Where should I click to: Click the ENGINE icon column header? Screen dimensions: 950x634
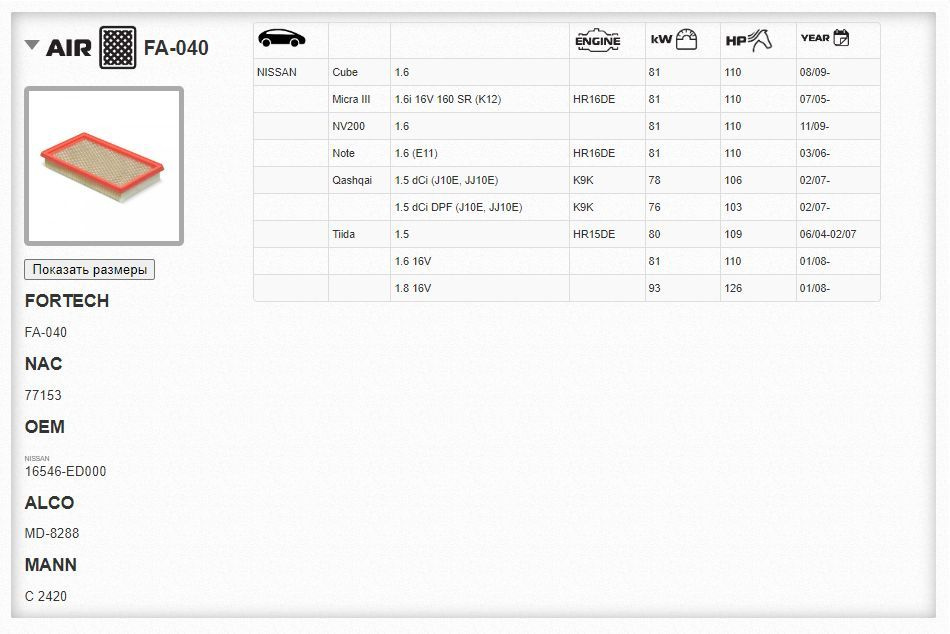(597, 41)
